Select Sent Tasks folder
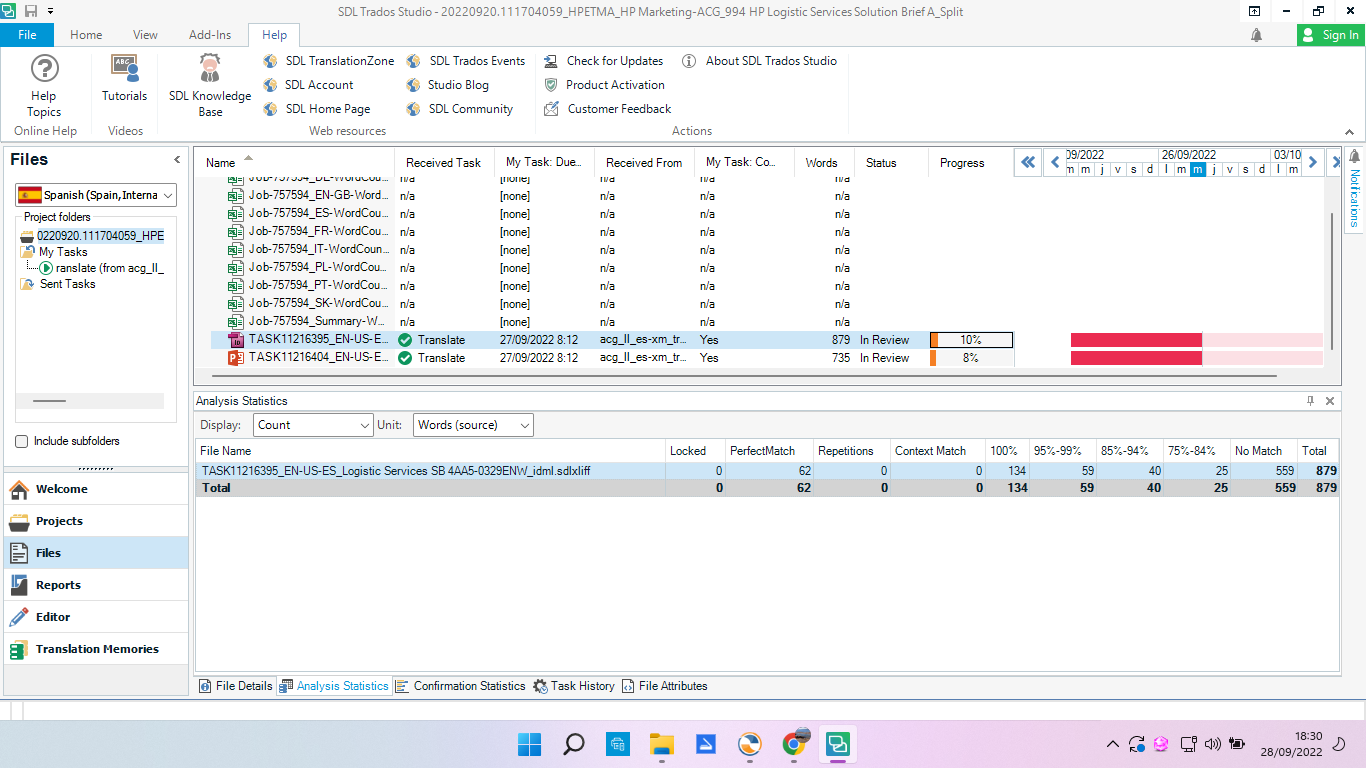1366x768 pixels. pos(58,284)
